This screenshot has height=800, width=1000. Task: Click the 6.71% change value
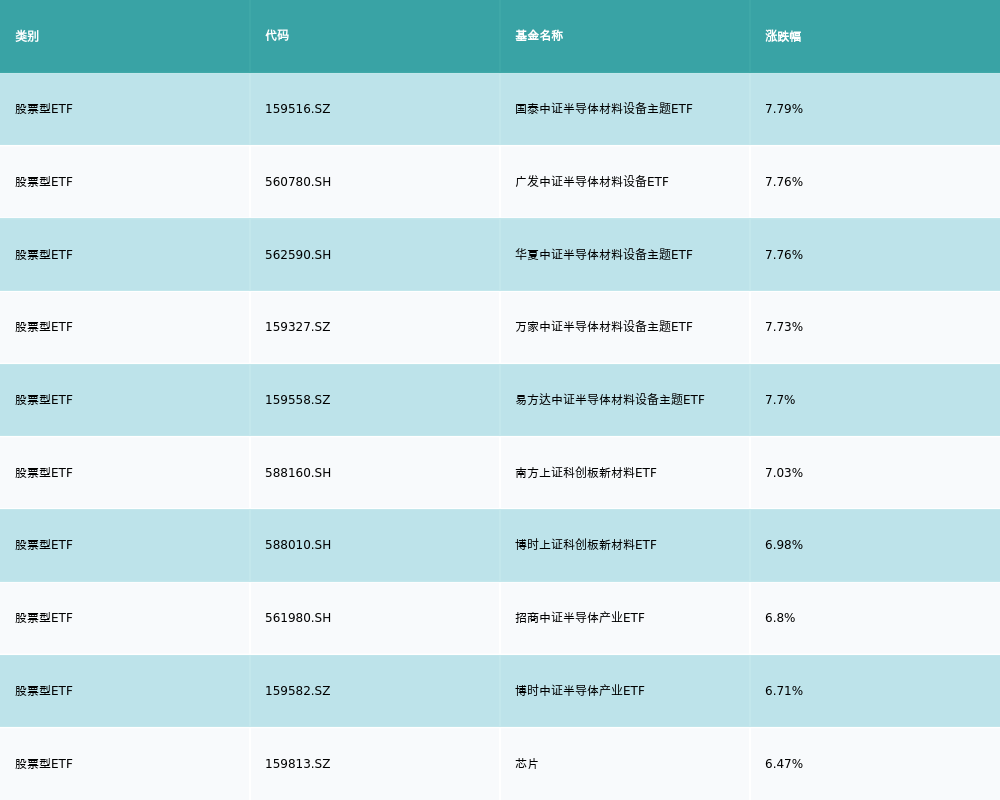[x=784, y=691]
